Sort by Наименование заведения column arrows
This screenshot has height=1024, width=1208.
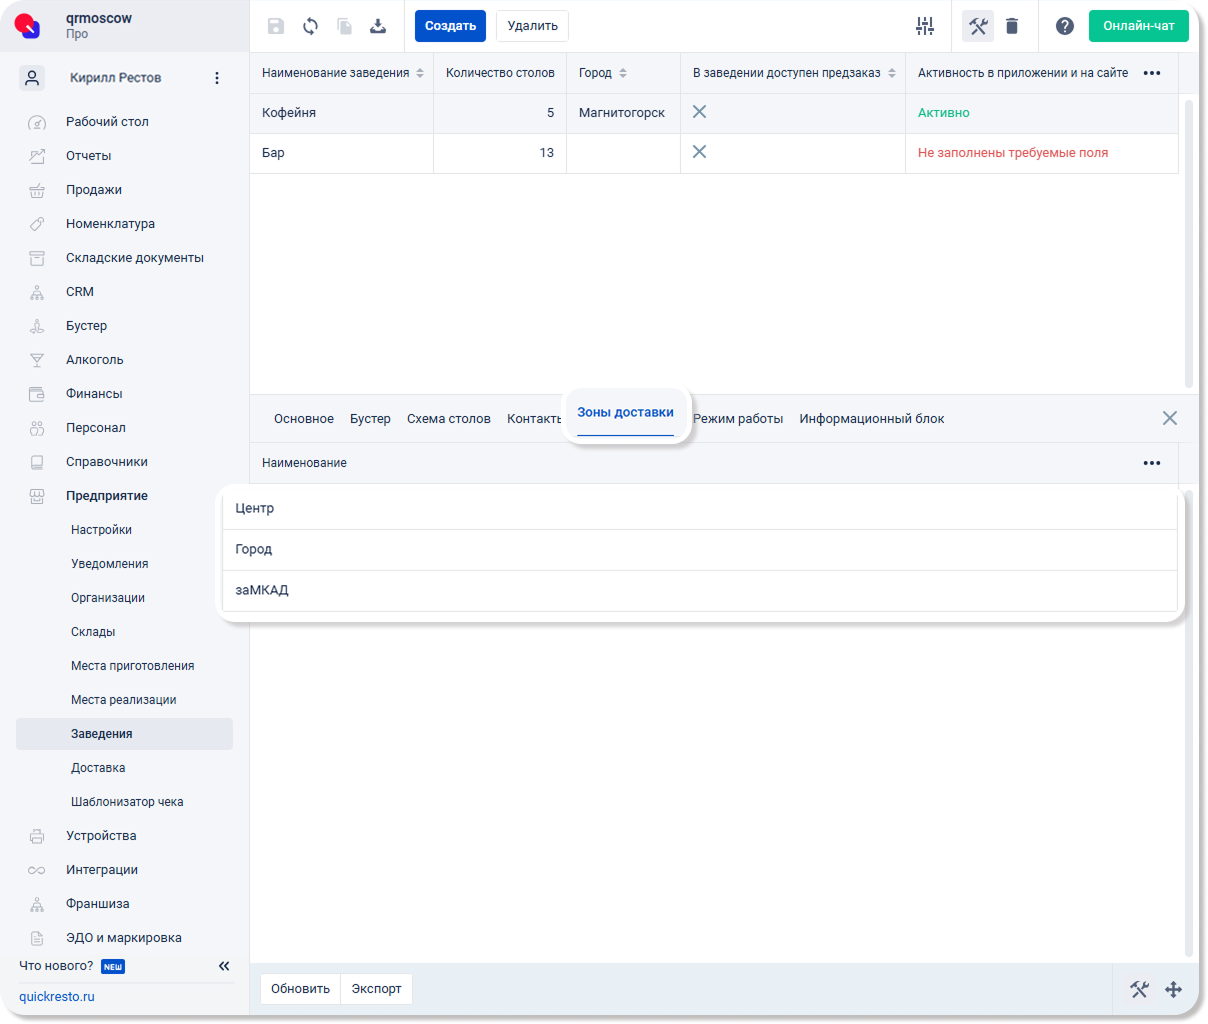pyautogui.click(x=420, y=73)
